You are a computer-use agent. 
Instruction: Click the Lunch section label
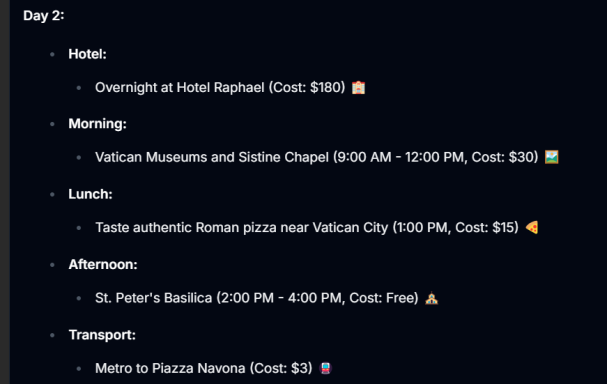pyautogui.click(x=91, y=194)
